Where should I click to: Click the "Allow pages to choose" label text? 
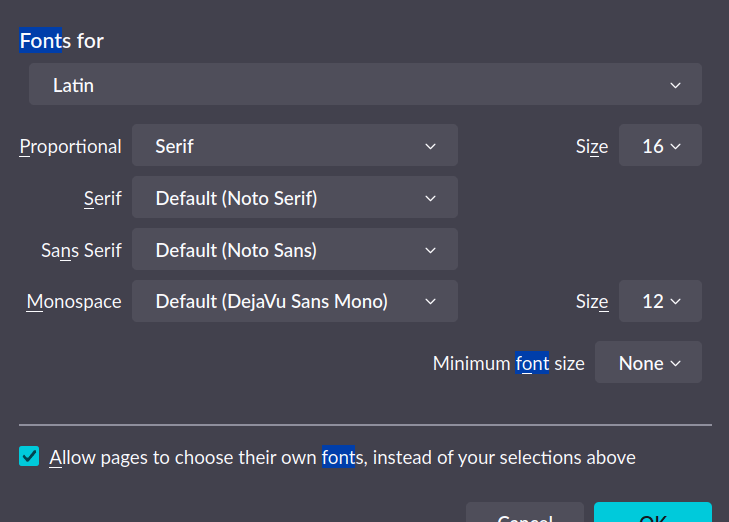(342, 457)
